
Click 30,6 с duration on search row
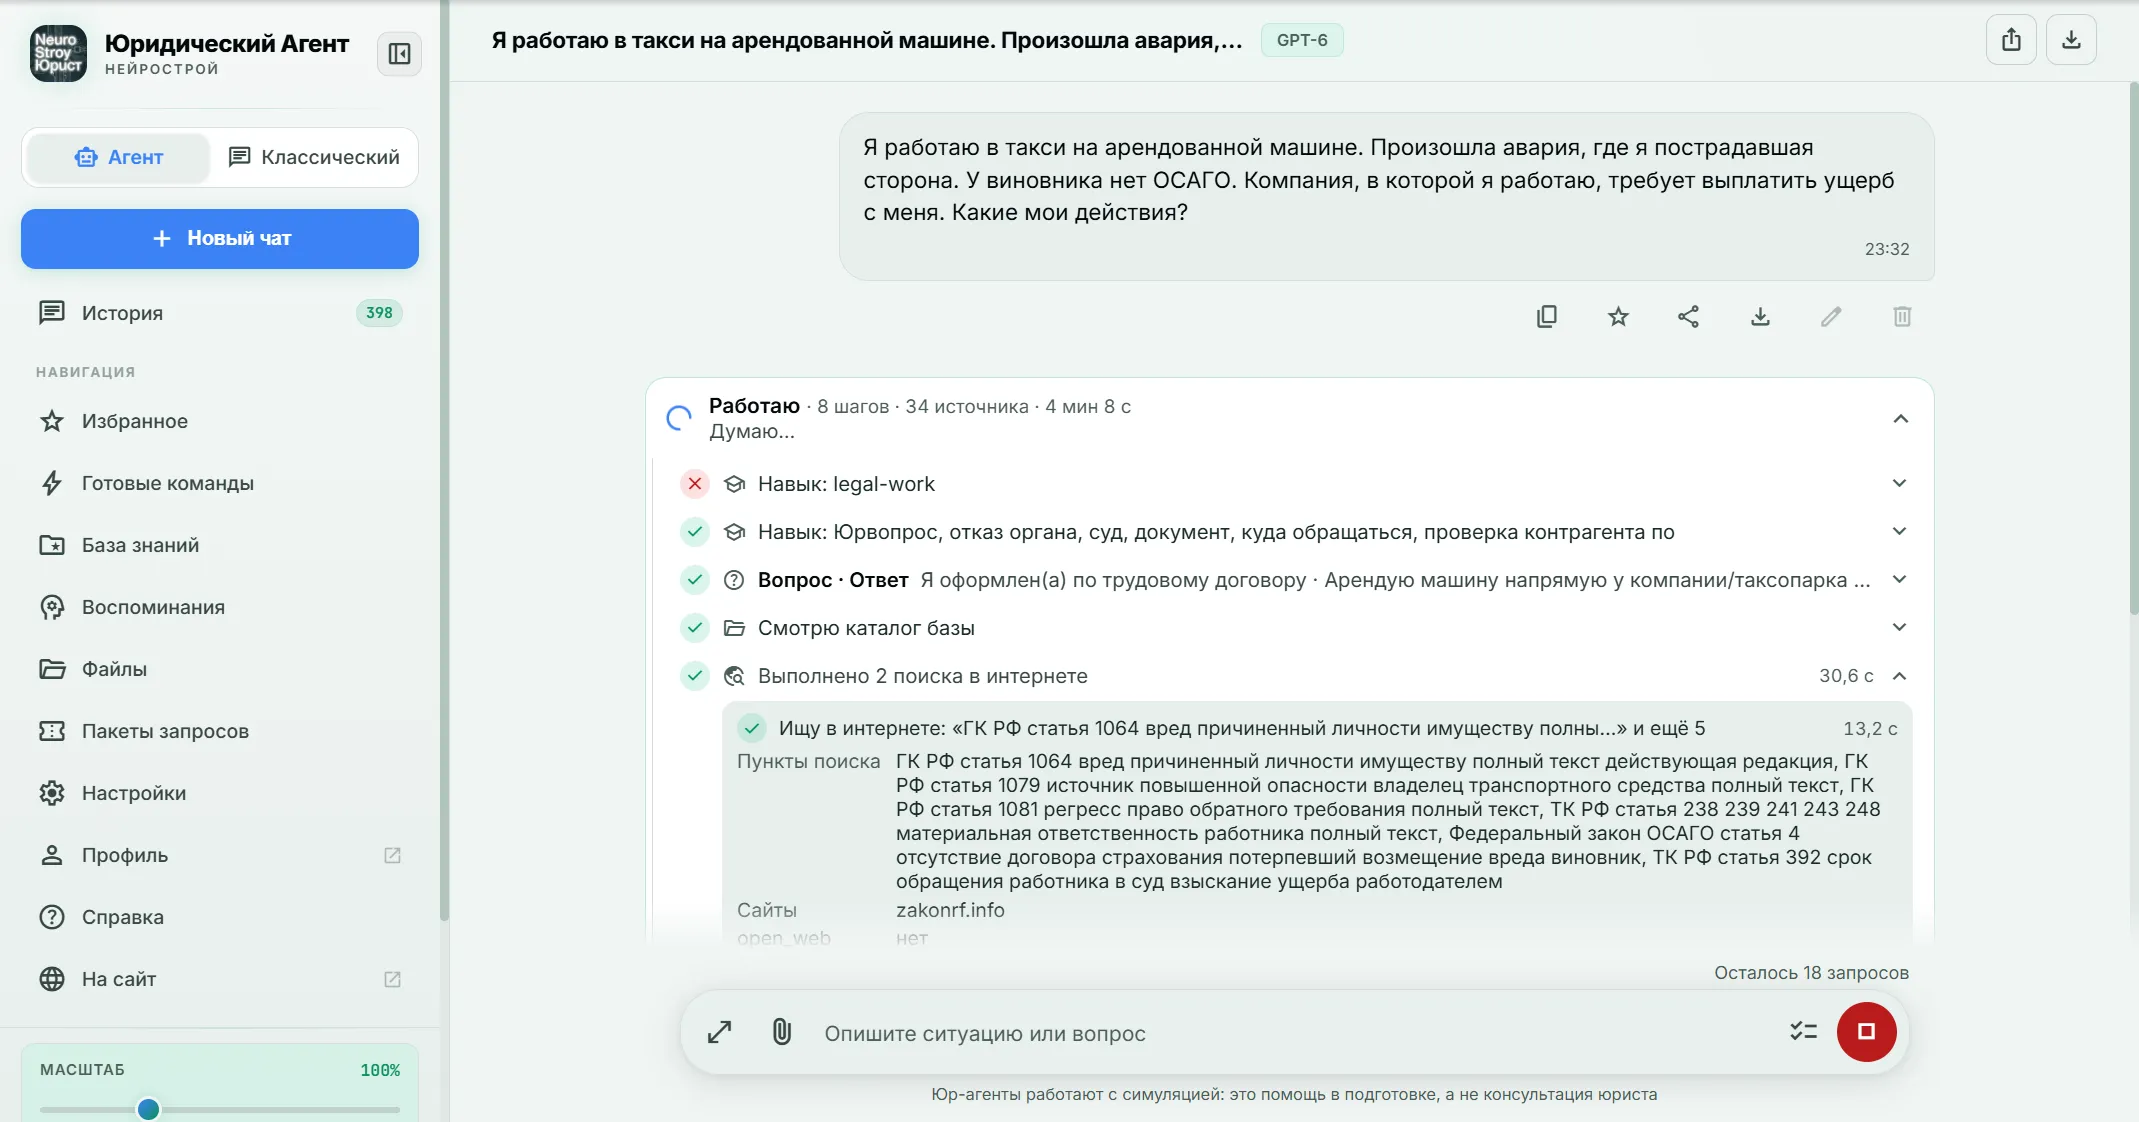pyautogui.click(x=1846, y=676)
